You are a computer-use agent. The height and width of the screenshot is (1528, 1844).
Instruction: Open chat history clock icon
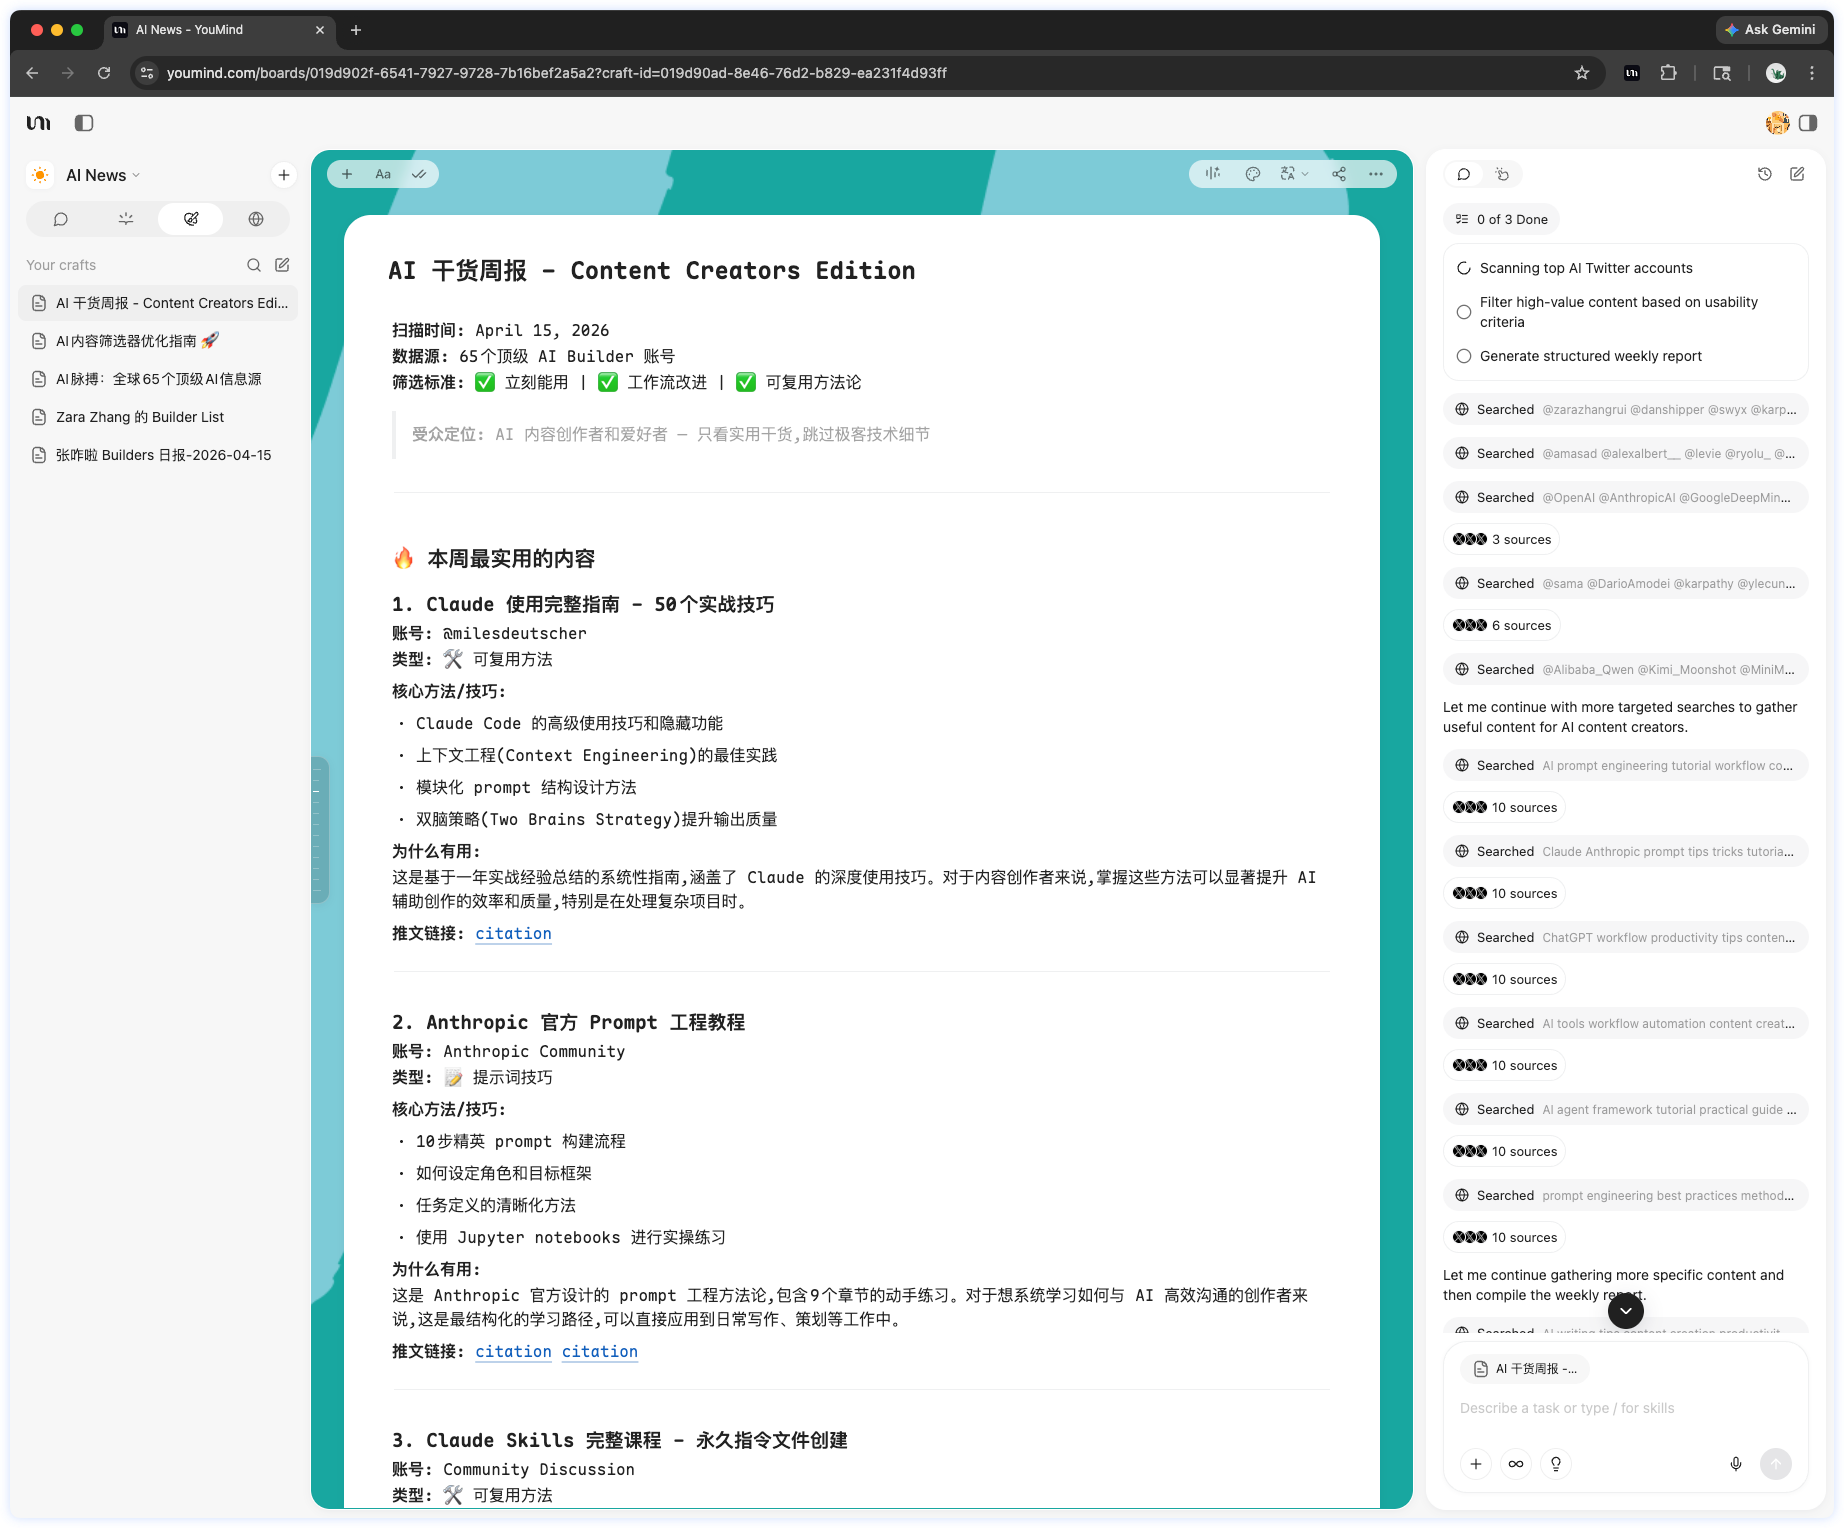(1764, 174)
